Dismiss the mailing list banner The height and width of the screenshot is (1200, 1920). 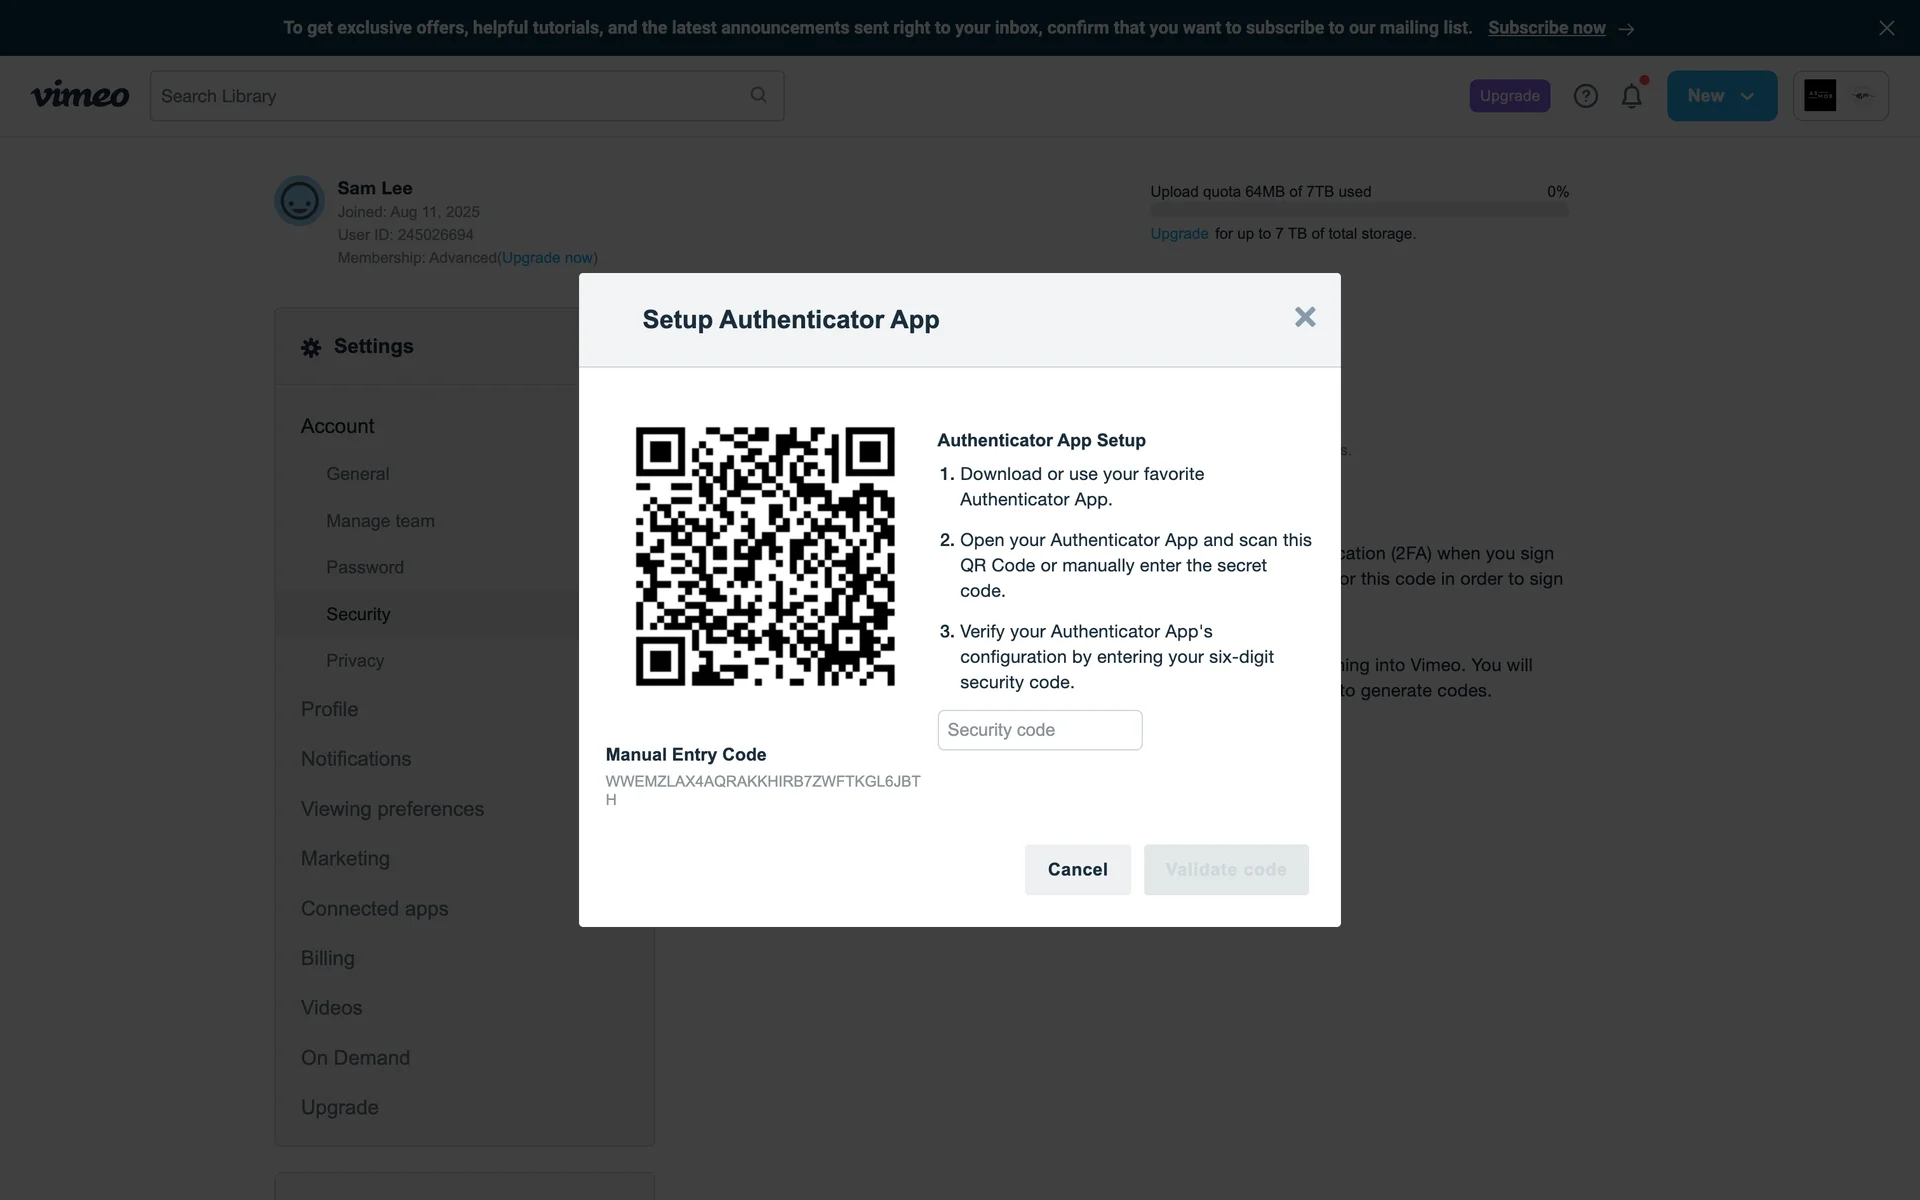click(1886, 28)
